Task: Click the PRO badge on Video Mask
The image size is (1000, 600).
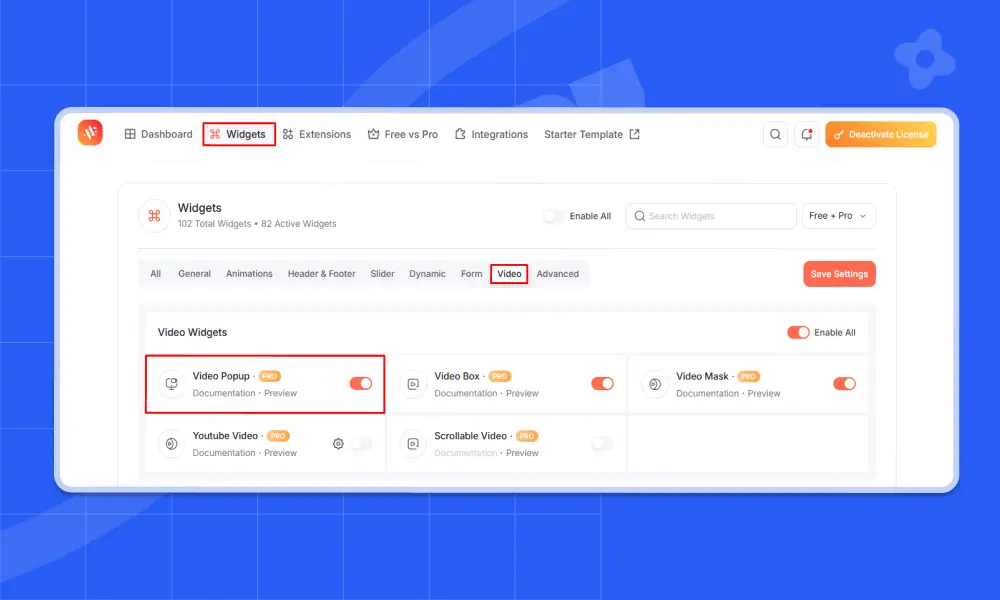Action: 749,376
